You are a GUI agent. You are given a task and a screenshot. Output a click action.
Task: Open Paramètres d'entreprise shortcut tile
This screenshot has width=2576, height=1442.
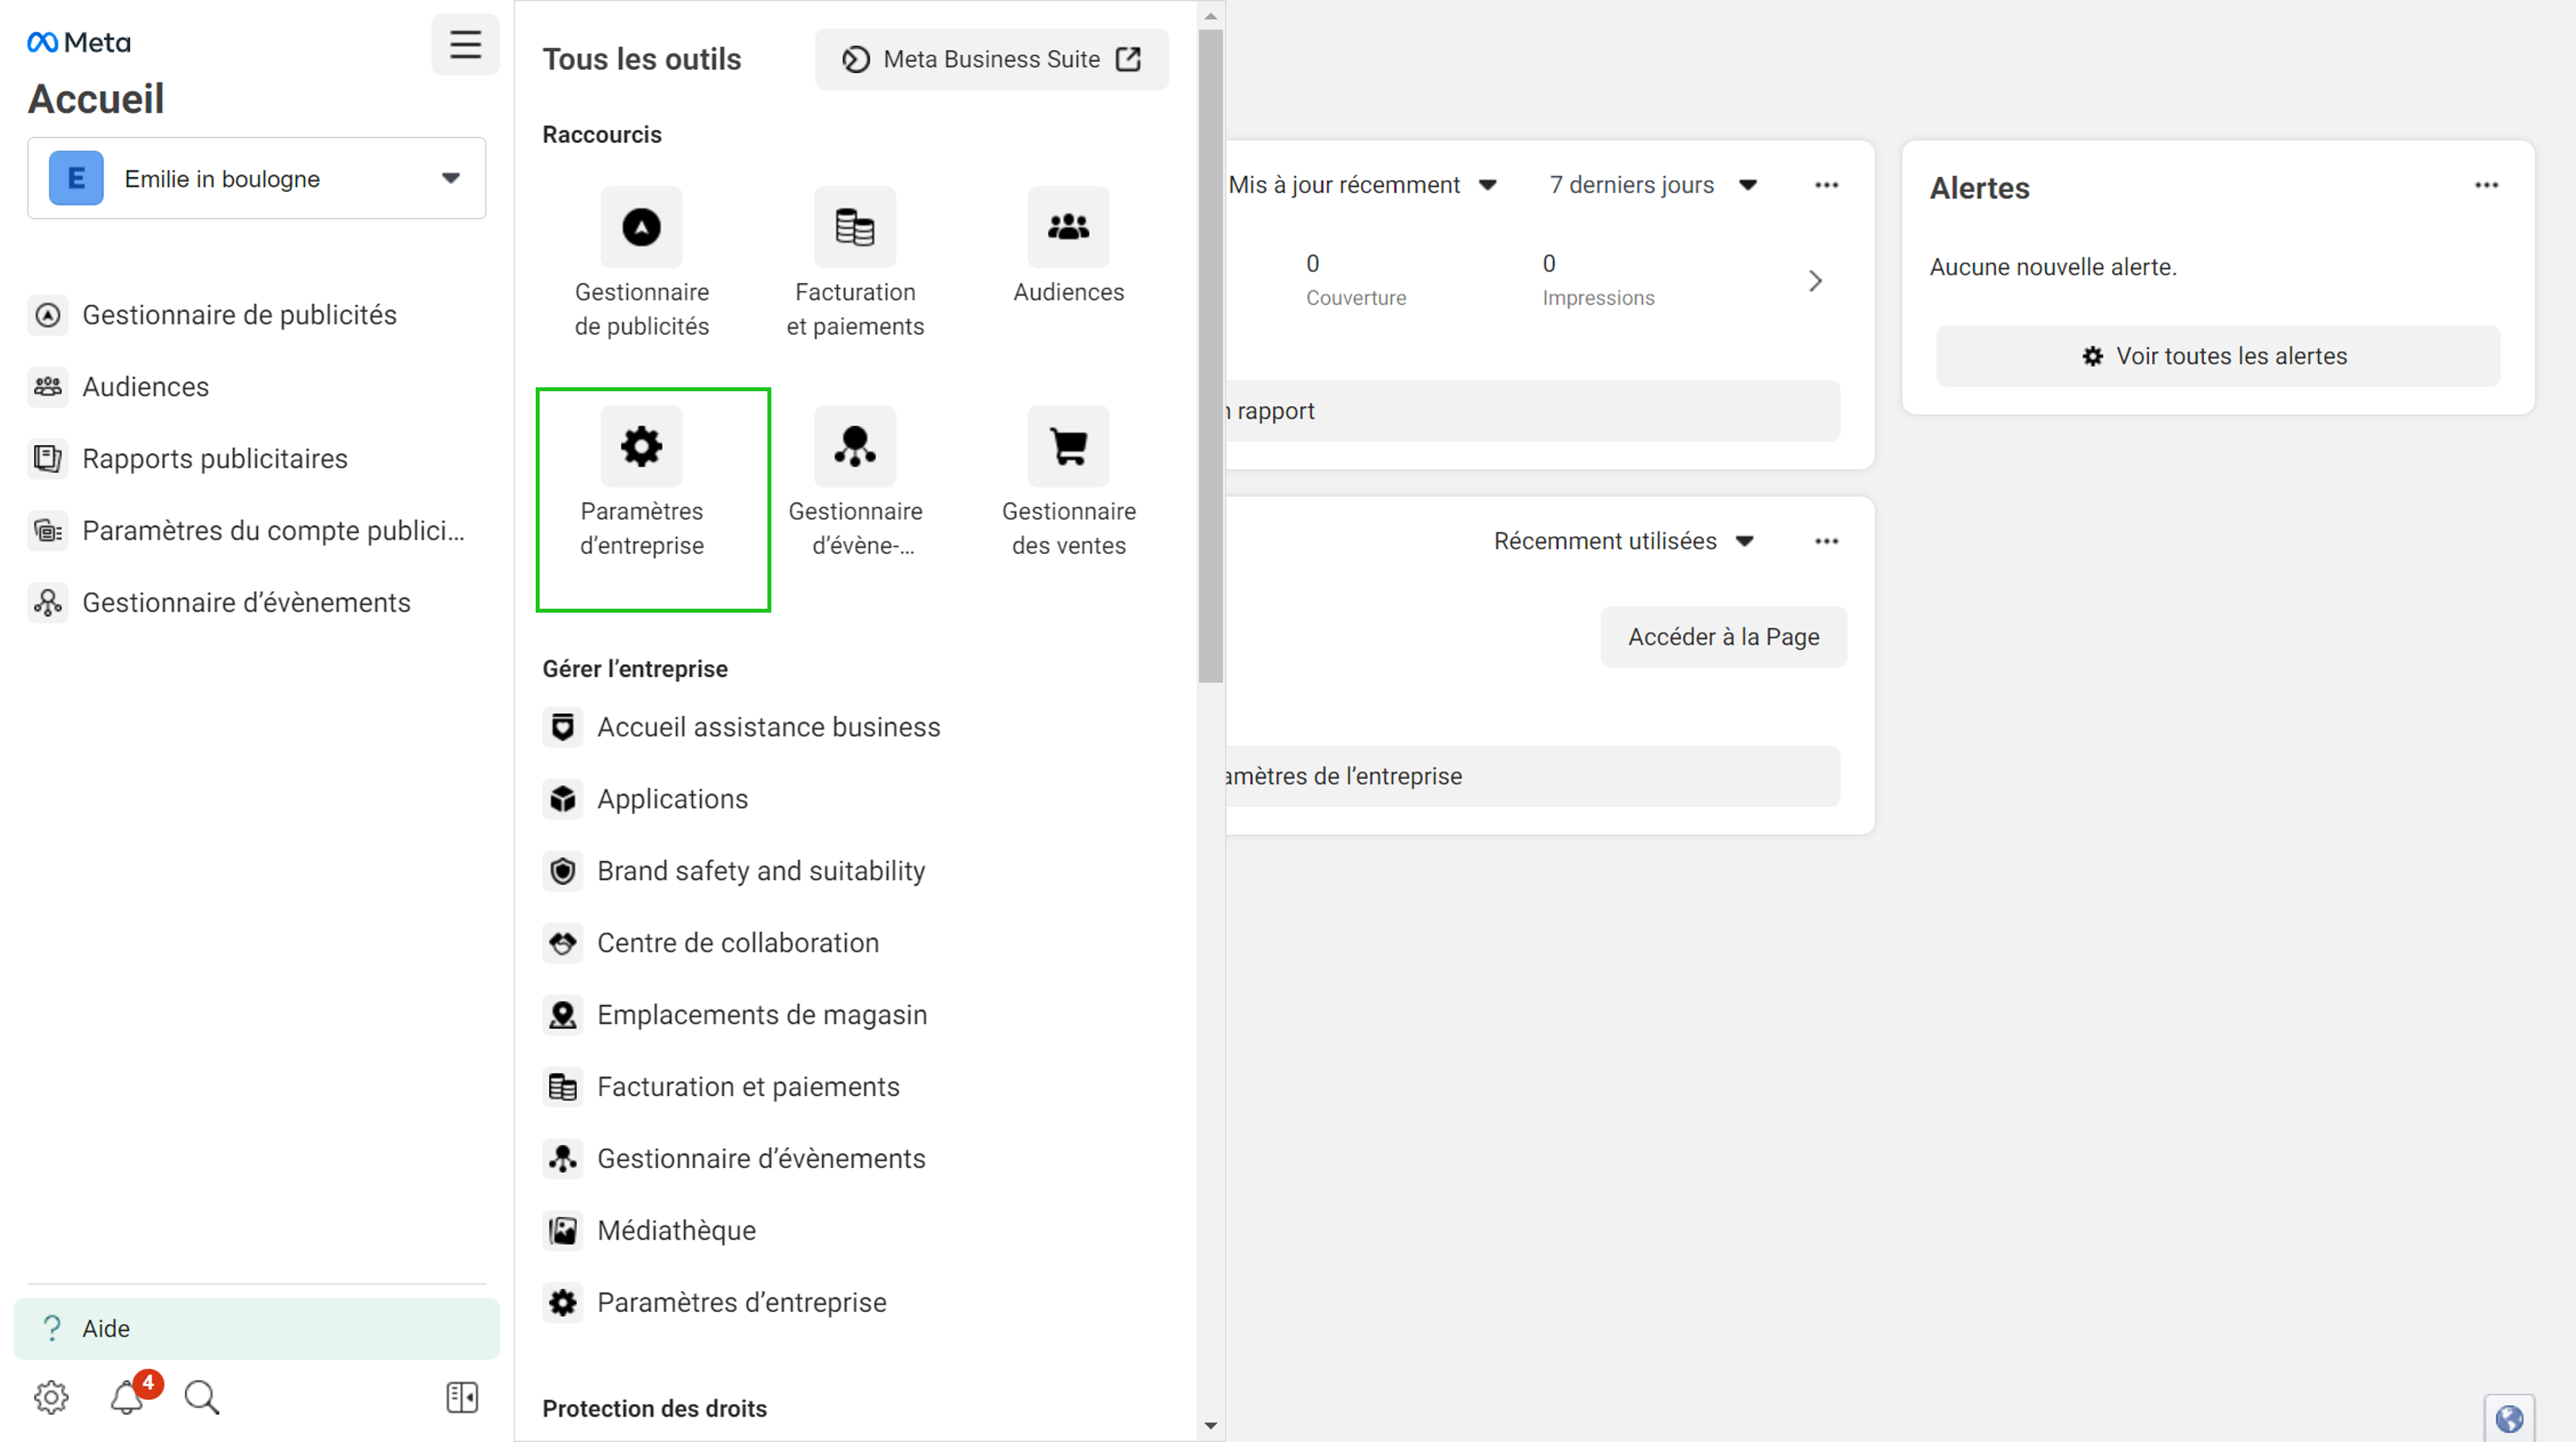pyautogui.click(x=641, y=482)
